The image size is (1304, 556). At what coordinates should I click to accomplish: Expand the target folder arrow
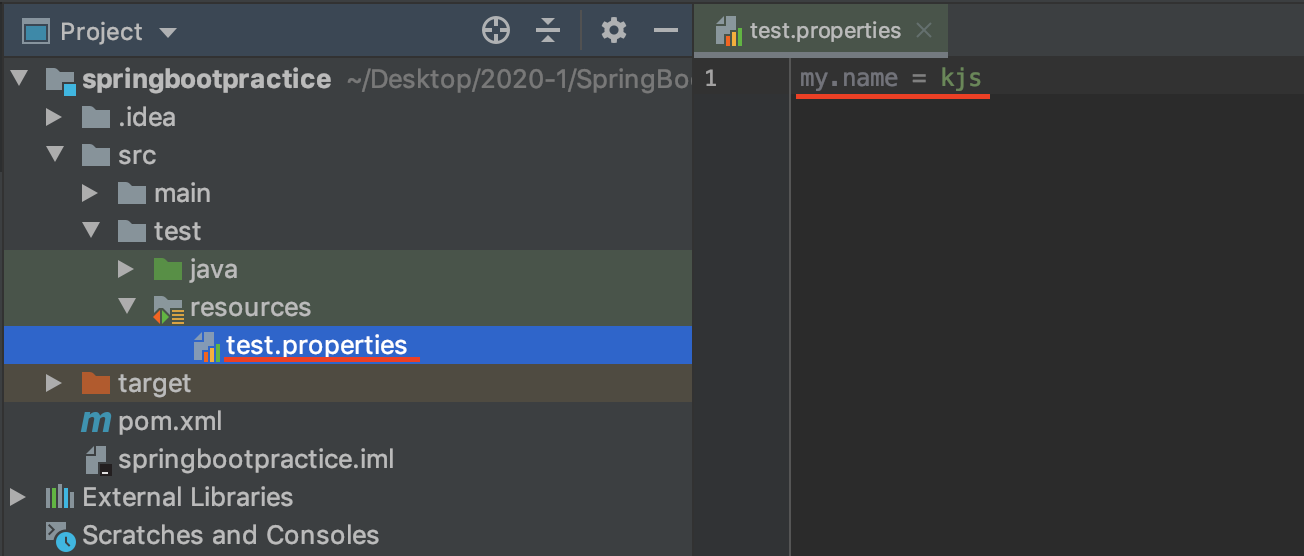coord(54,383)
